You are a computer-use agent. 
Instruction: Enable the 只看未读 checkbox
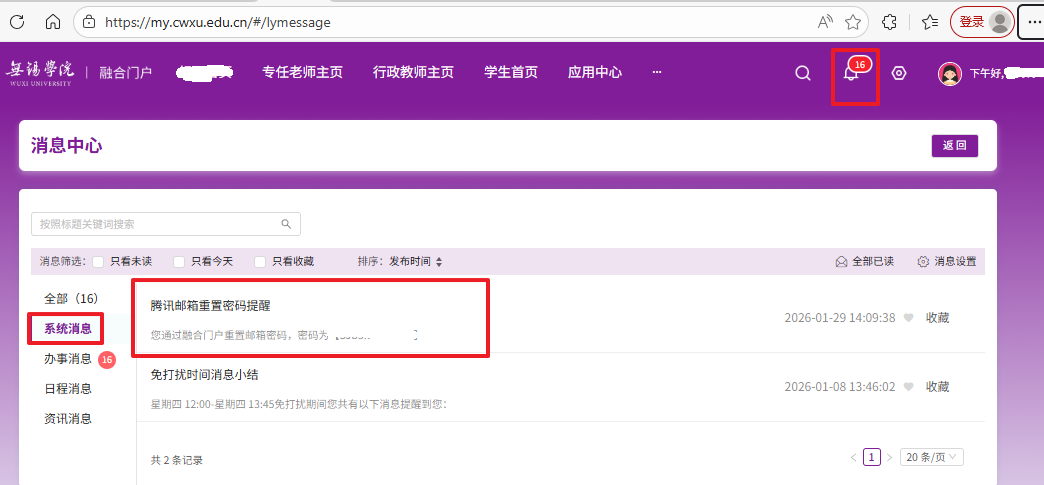click(x=99, y=262)
